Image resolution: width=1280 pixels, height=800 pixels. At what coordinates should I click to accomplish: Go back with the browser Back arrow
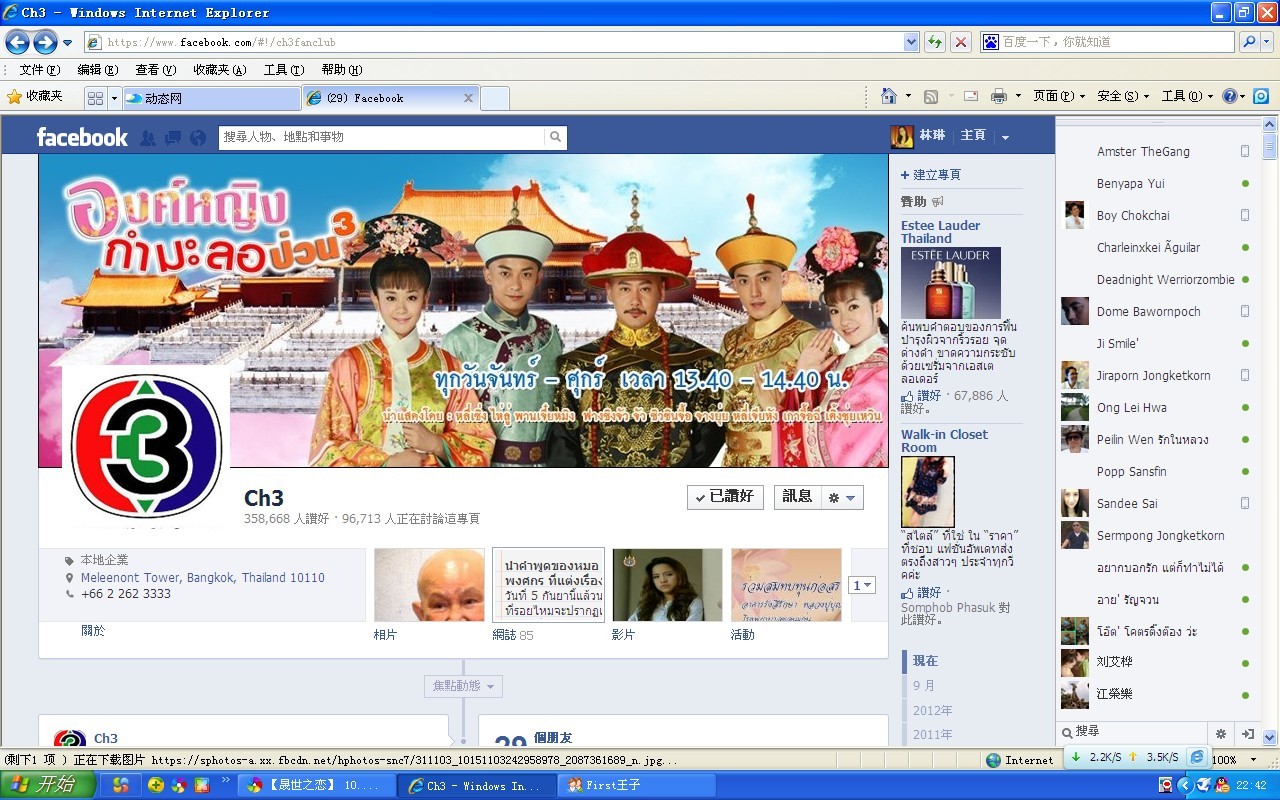[17, 42]
